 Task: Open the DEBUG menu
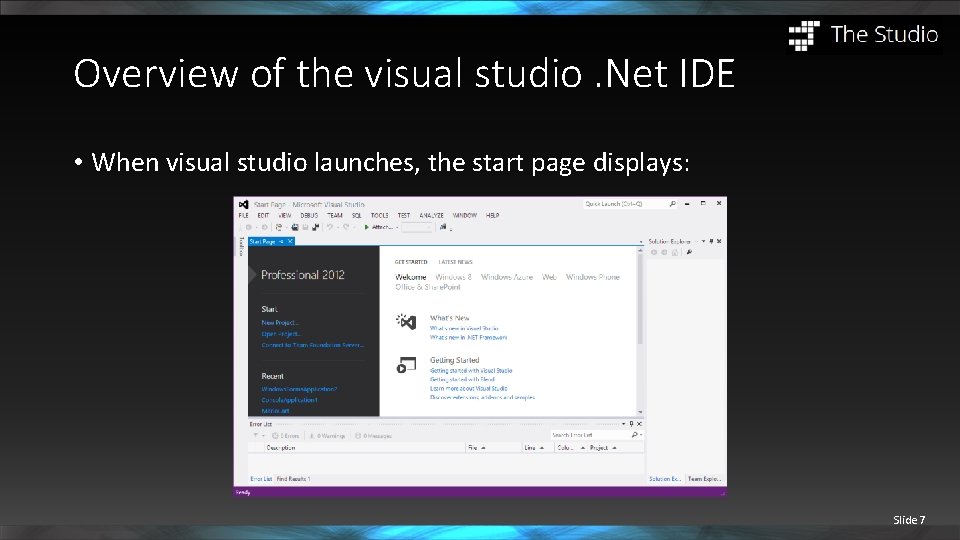(x=309, y=216)
